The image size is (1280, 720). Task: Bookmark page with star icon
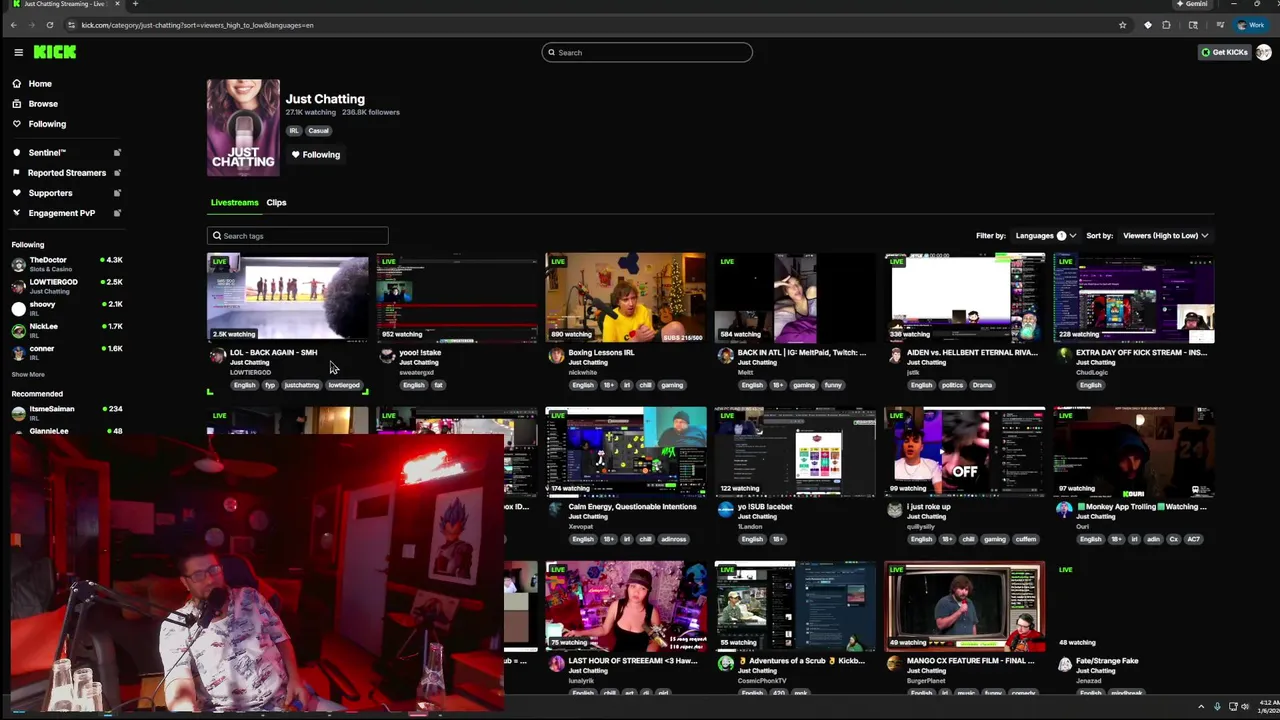click(x=1122, y=25)
